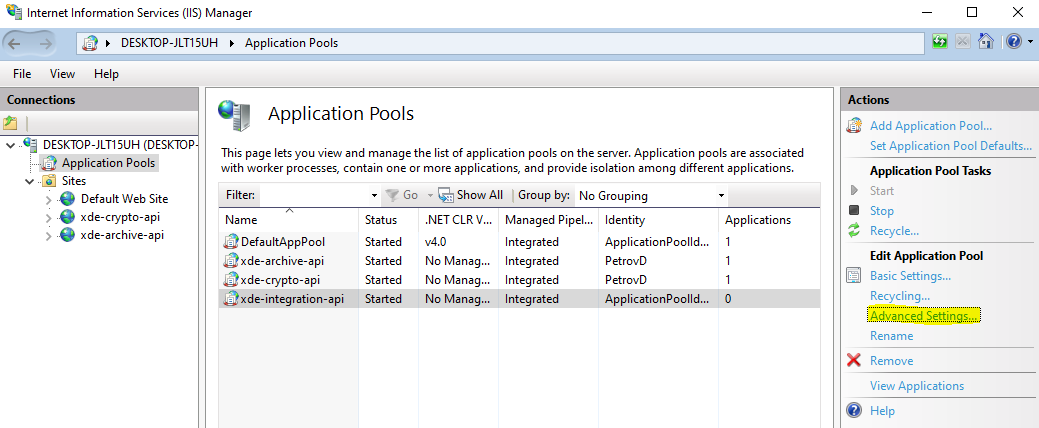
Task: Click the Basic Settings link
Action: 910,276
